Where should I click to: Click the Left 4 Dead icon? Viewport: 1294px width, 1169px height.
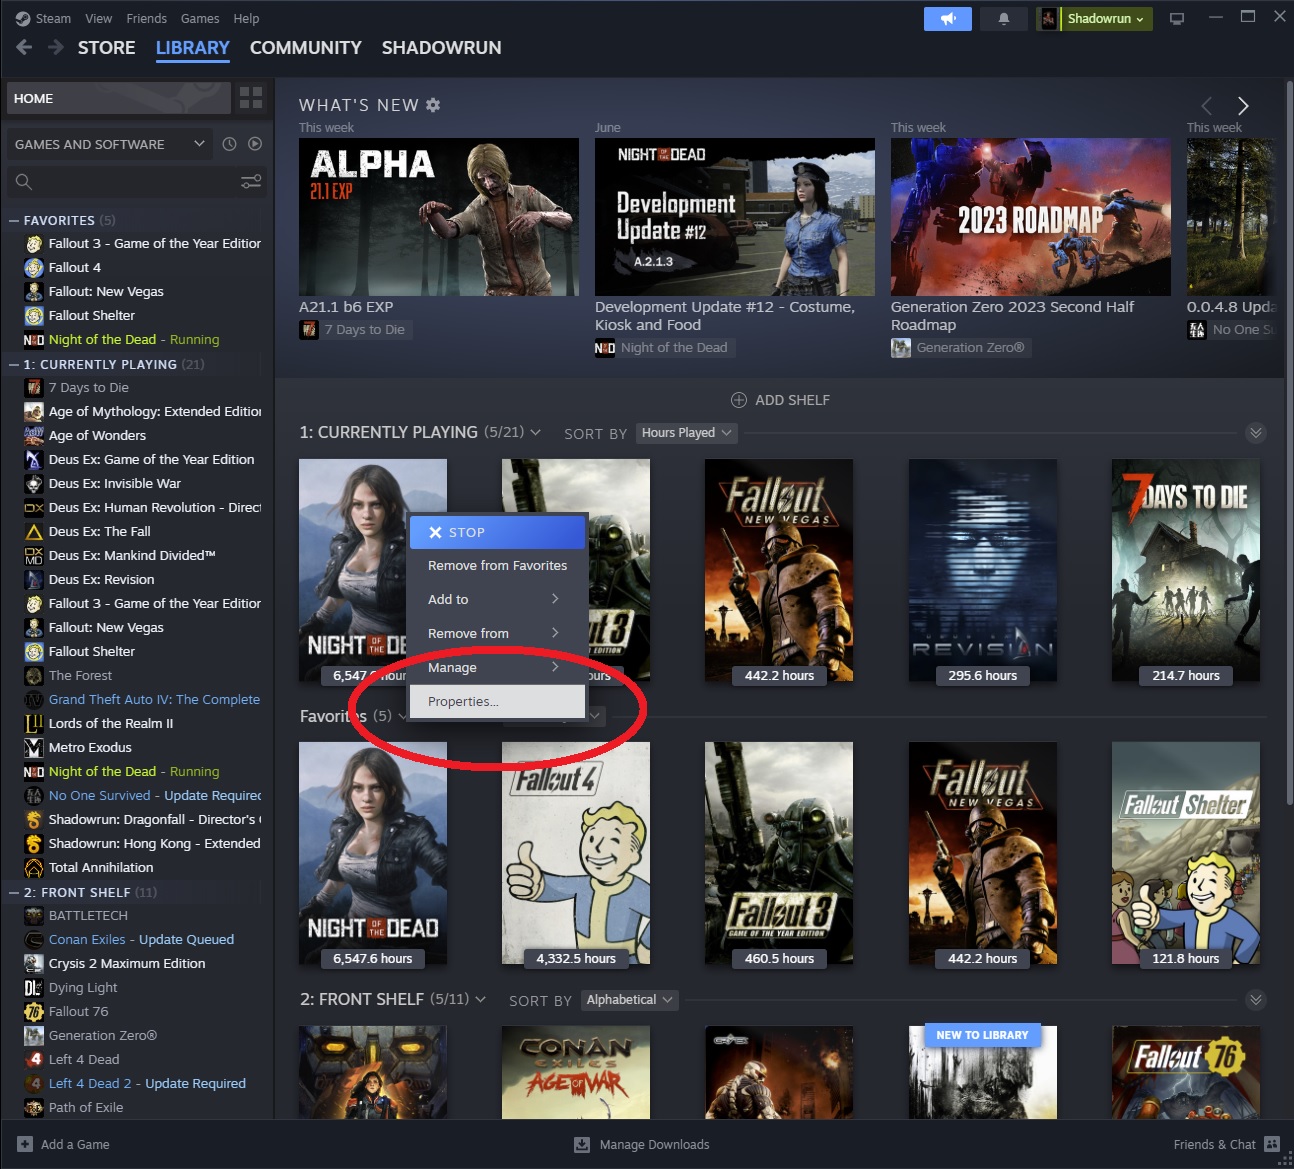click(x=34, y=1060)
